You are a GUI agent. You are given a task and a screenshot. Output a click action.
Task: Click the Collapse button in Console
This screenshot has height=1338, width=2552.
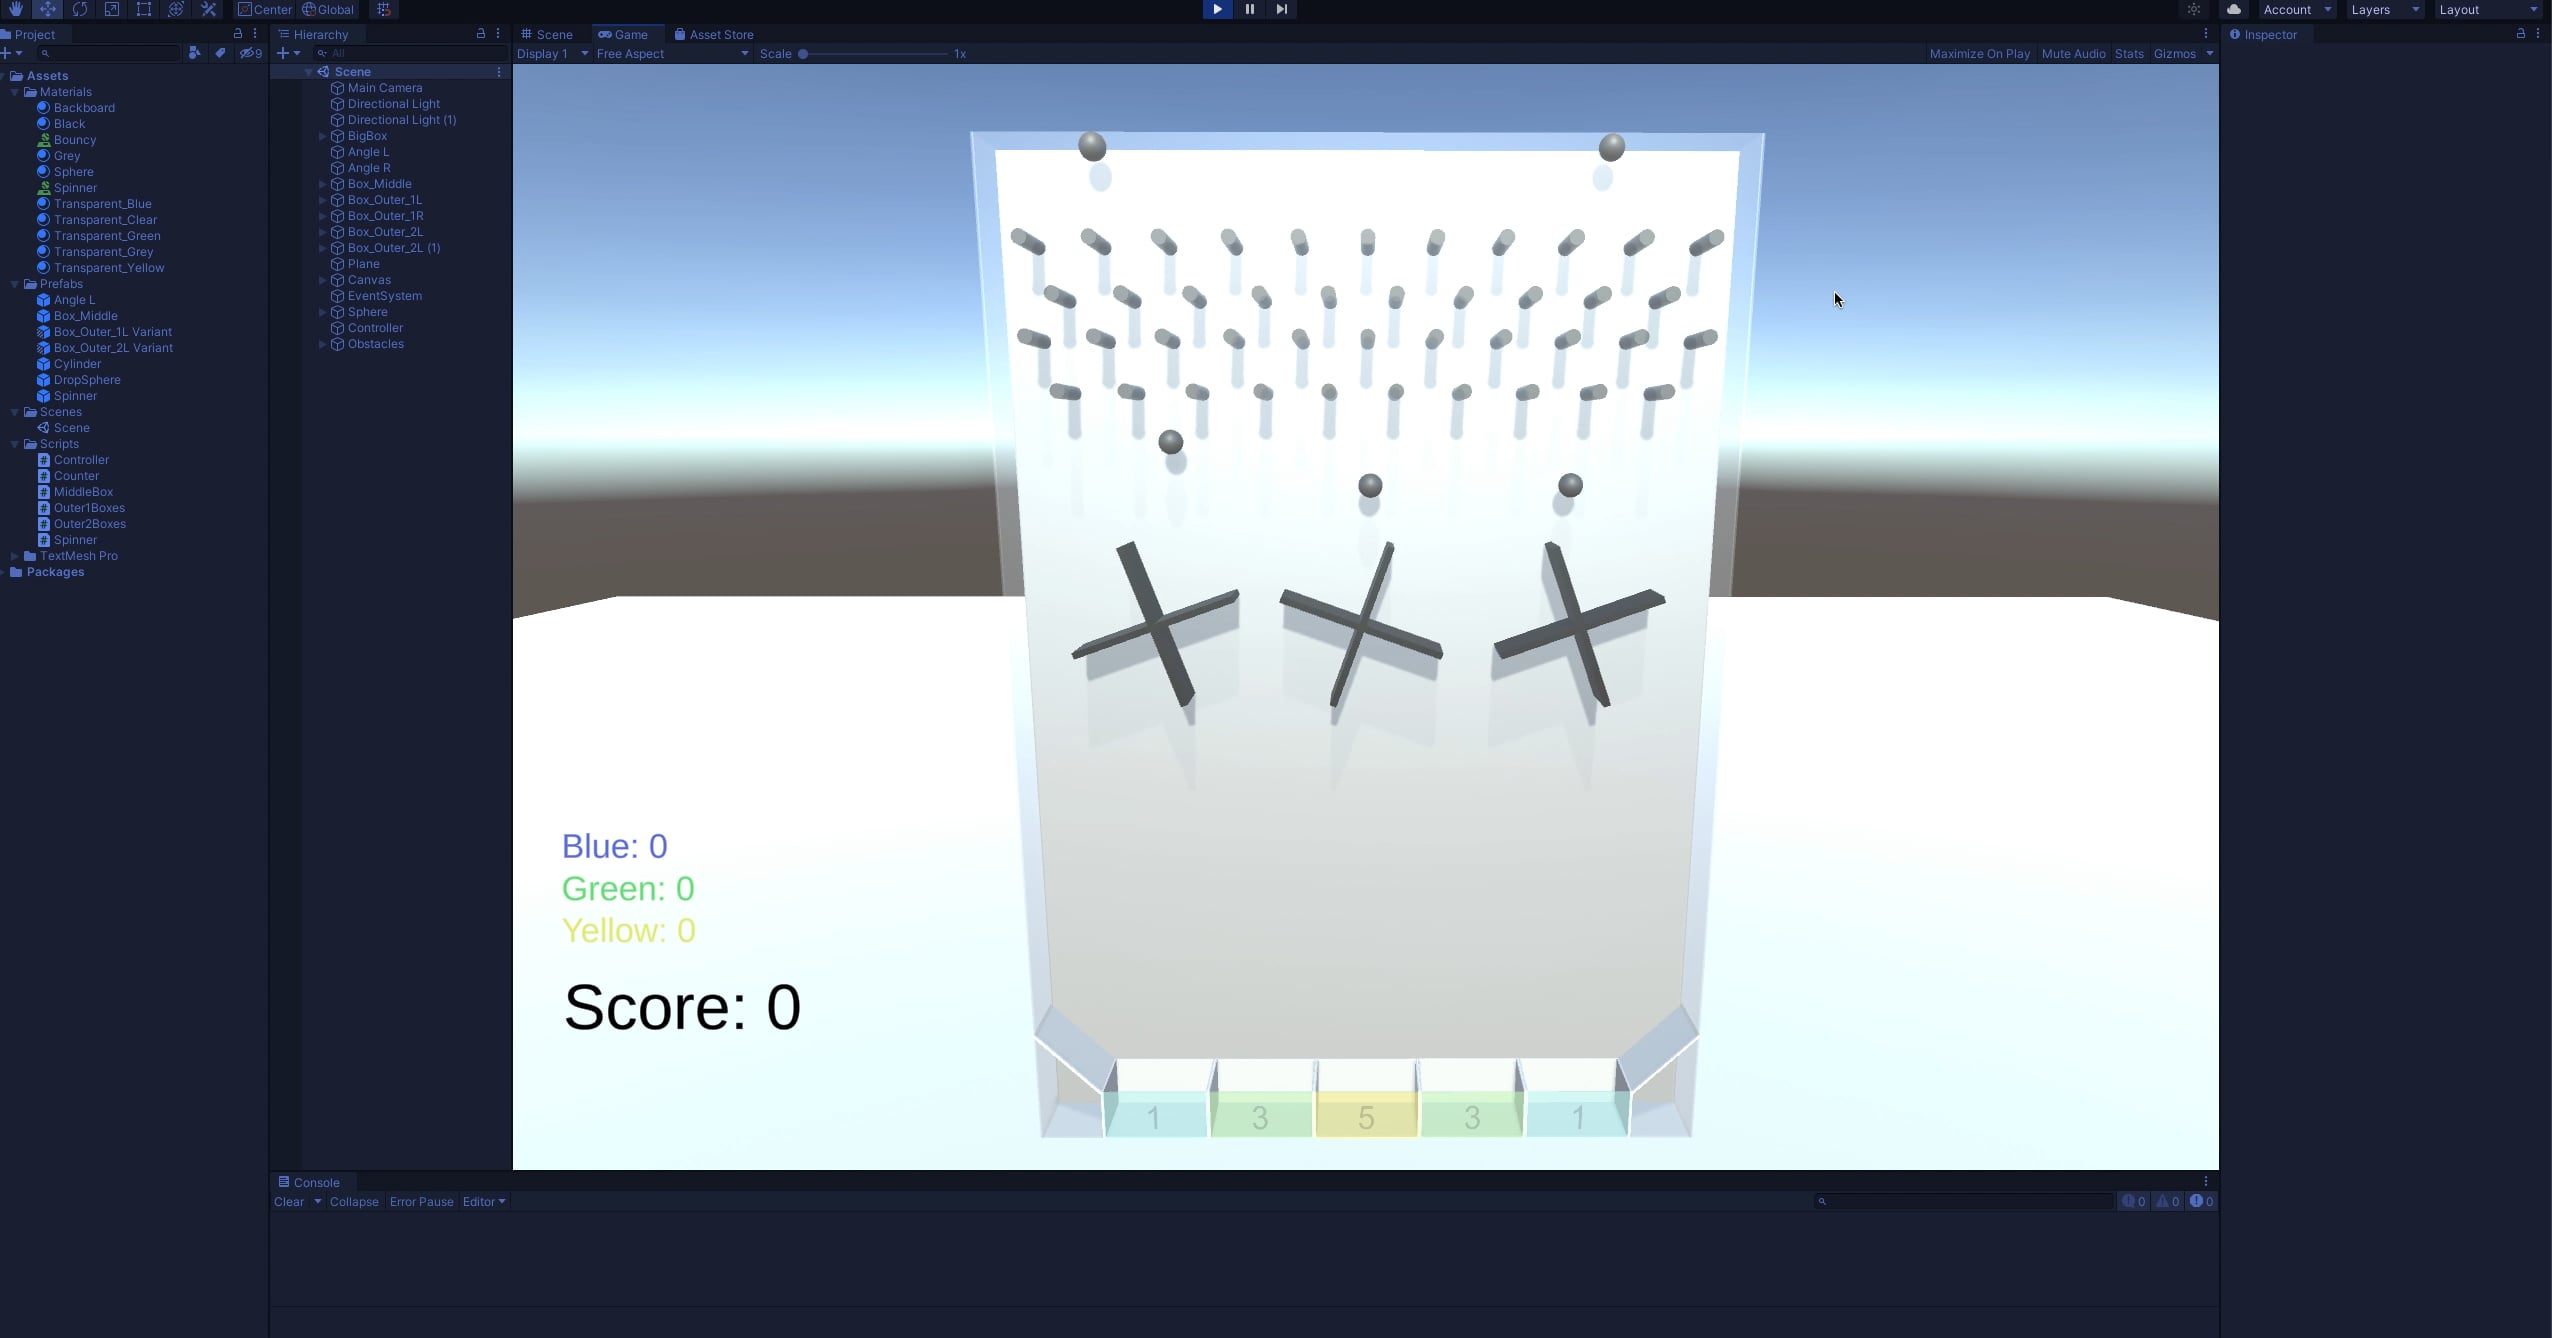pyautogui.click(x=354, y=1201)
